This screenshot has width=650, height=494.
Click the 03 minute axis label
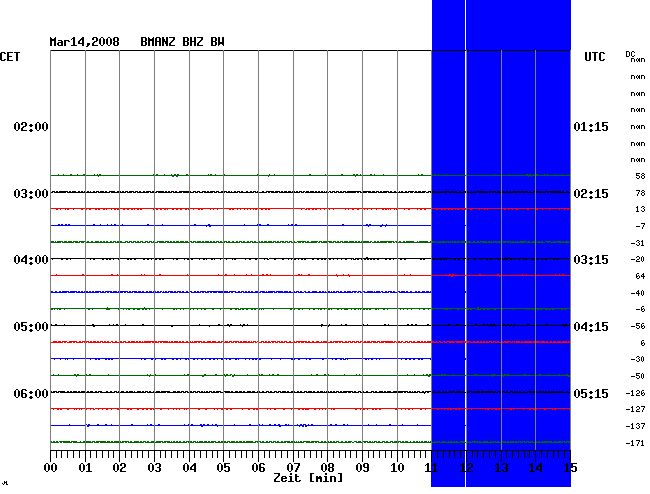coord(154,468)
